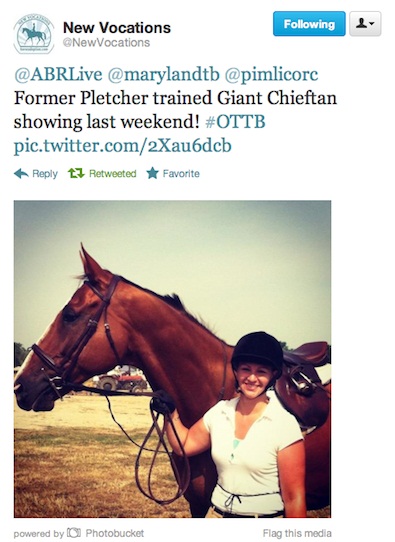
Task: Open the user actions dropdown
Action: tap(365, 24)
